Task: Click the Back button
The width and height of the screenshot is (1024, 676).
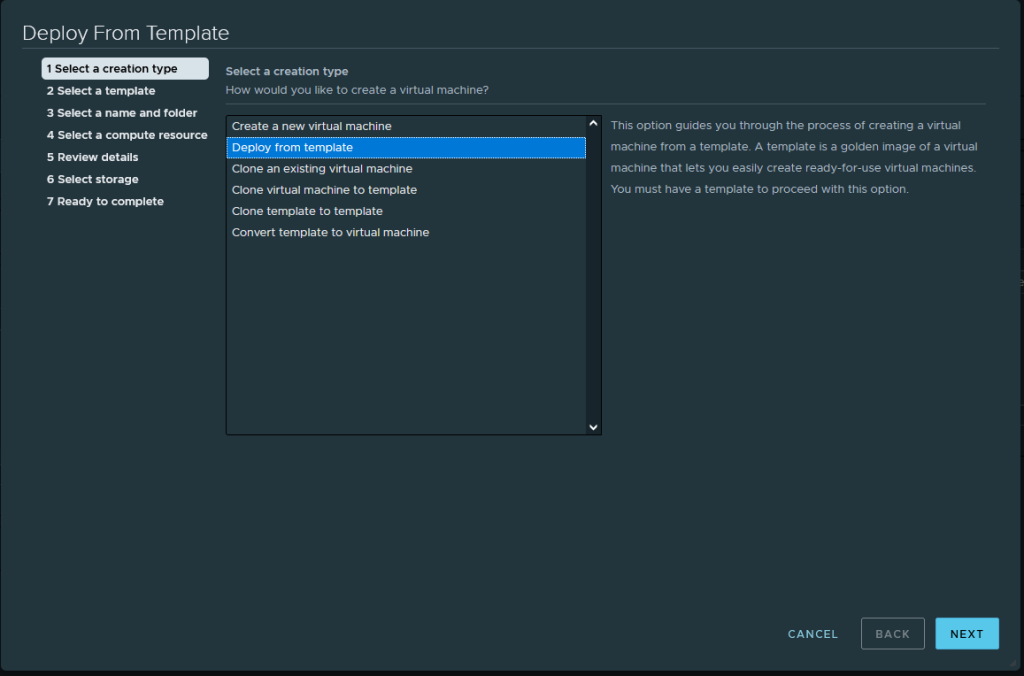Action: (x=892, y=634)
